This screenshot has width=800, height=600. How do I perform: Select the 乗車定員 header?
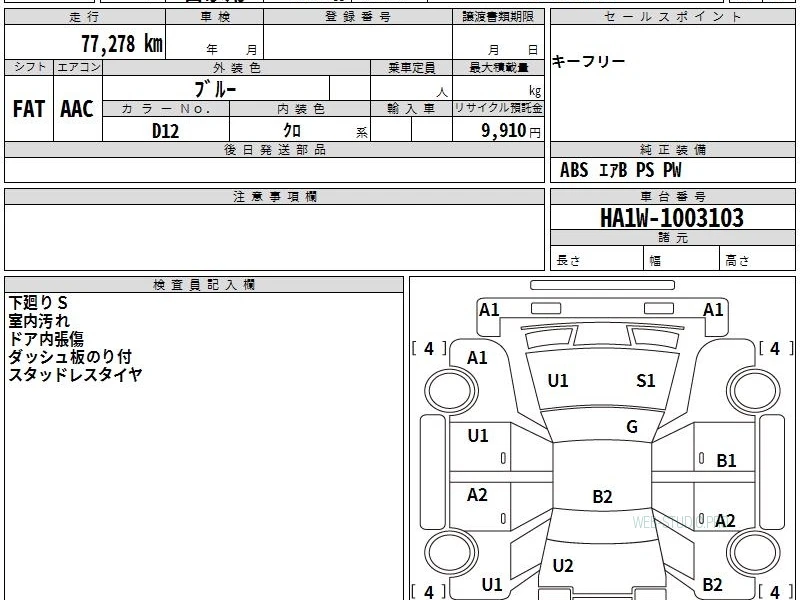[411, 68]
